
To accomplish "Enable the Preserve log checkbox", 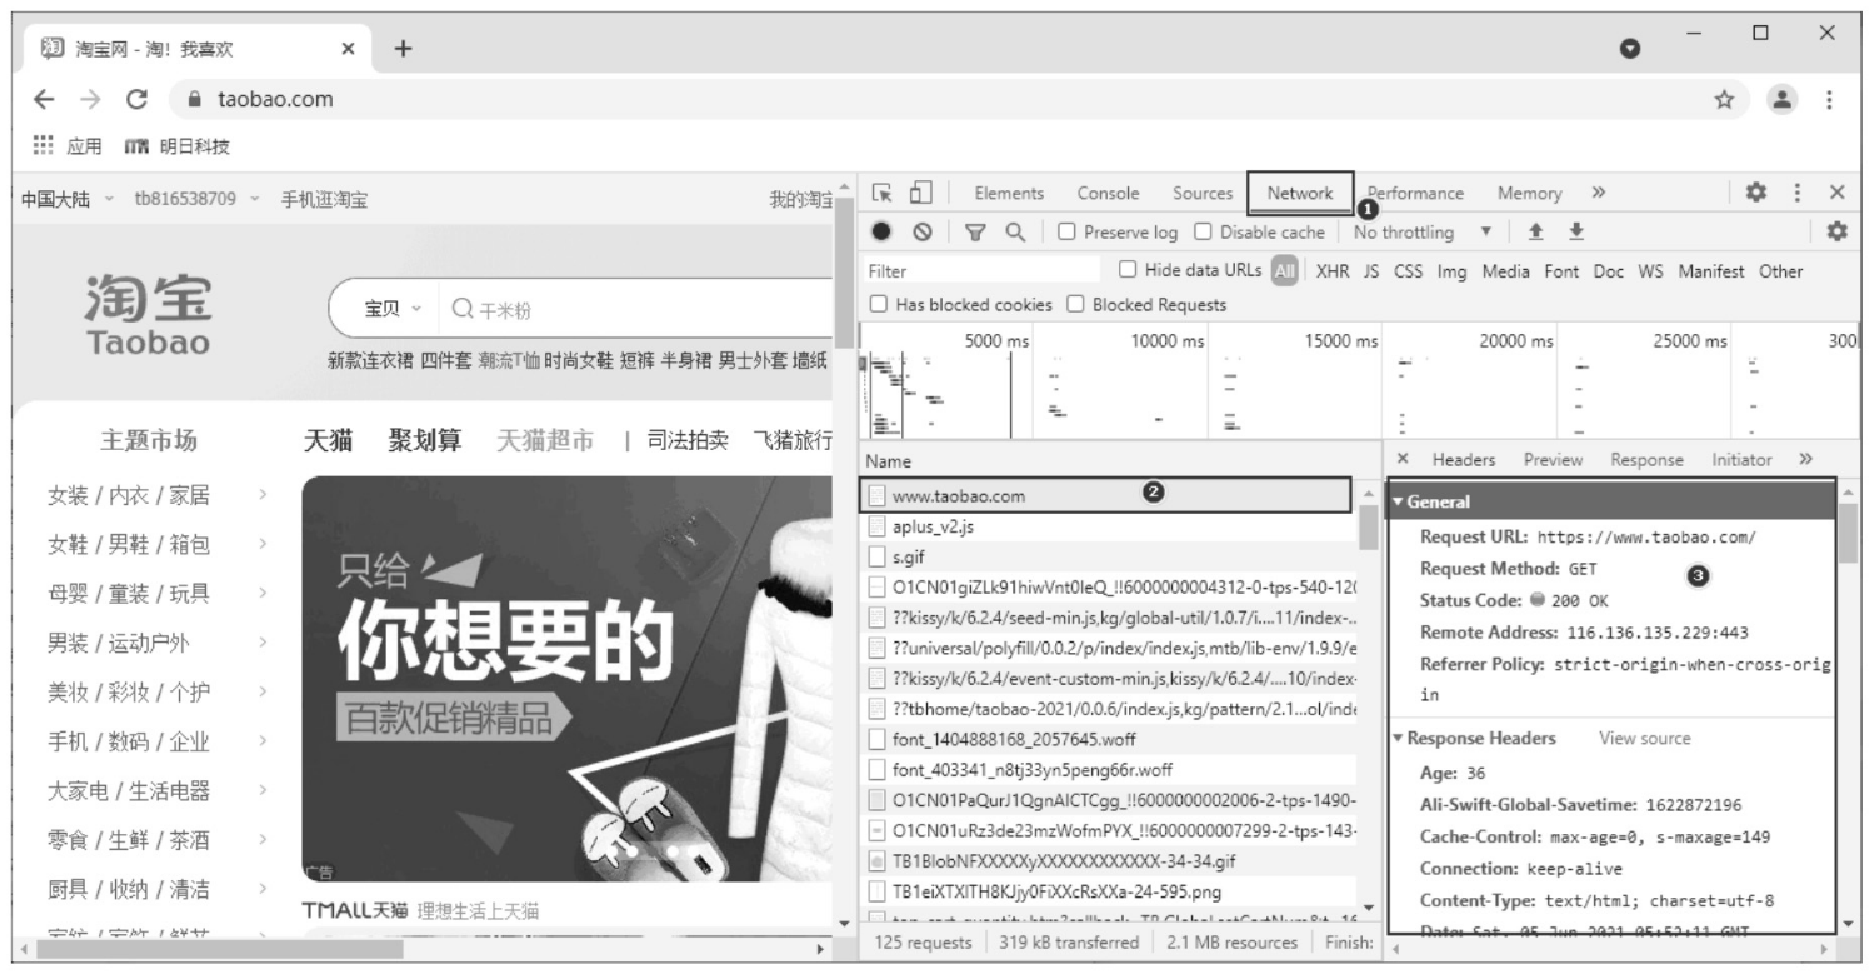I will (x=1067, y=232).
